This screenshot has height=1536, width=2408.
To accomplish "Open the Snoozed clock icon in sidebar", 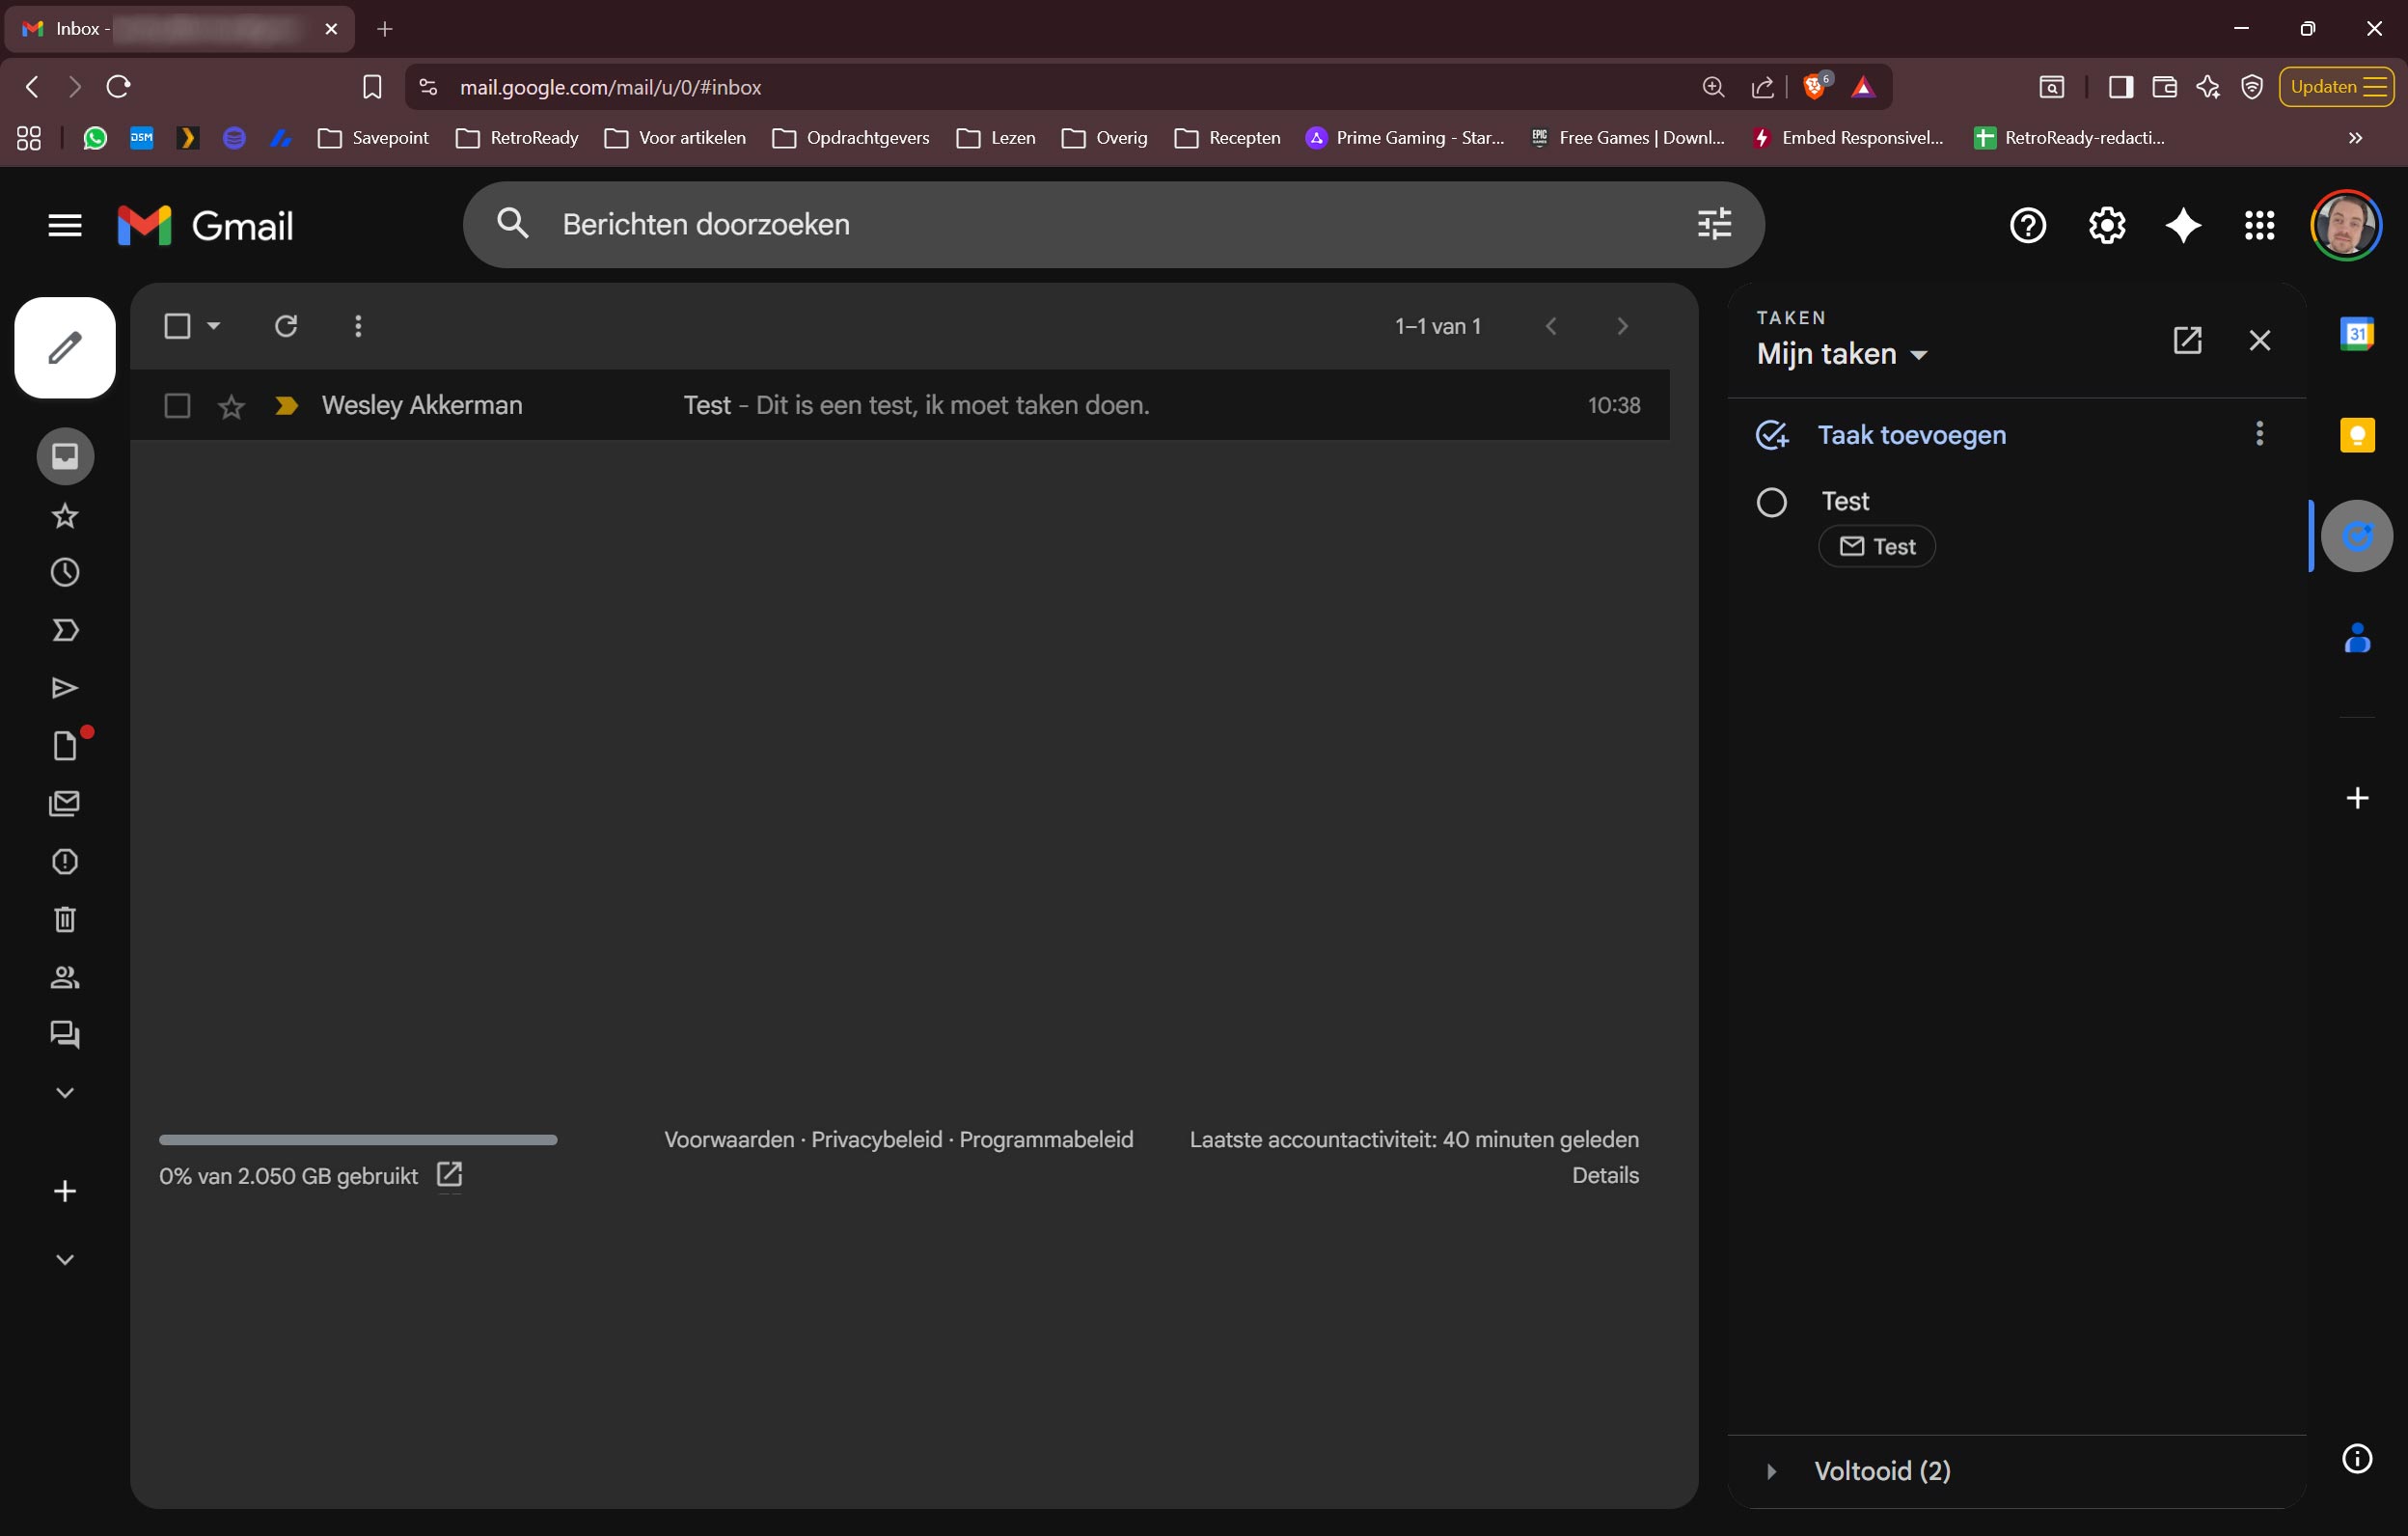I will point(65,573).
